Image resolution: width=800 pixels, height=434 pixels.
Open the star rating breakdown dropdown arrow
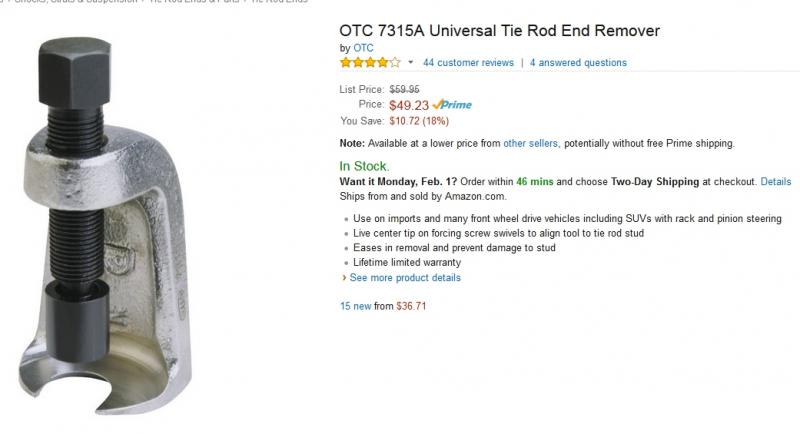tap(410, 62)
